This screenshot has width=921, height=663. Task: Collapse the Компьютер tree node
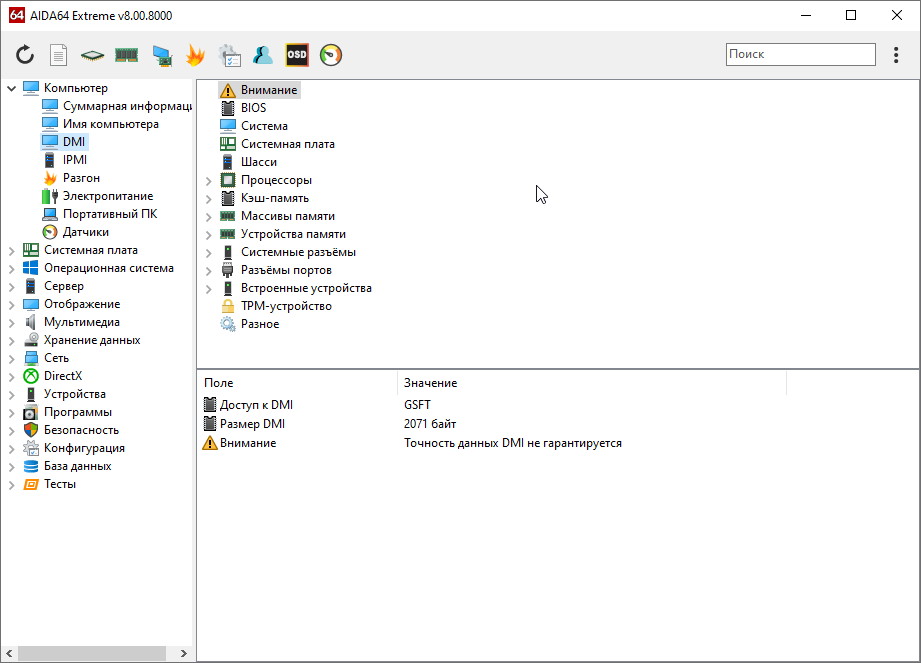coord(11,88)
